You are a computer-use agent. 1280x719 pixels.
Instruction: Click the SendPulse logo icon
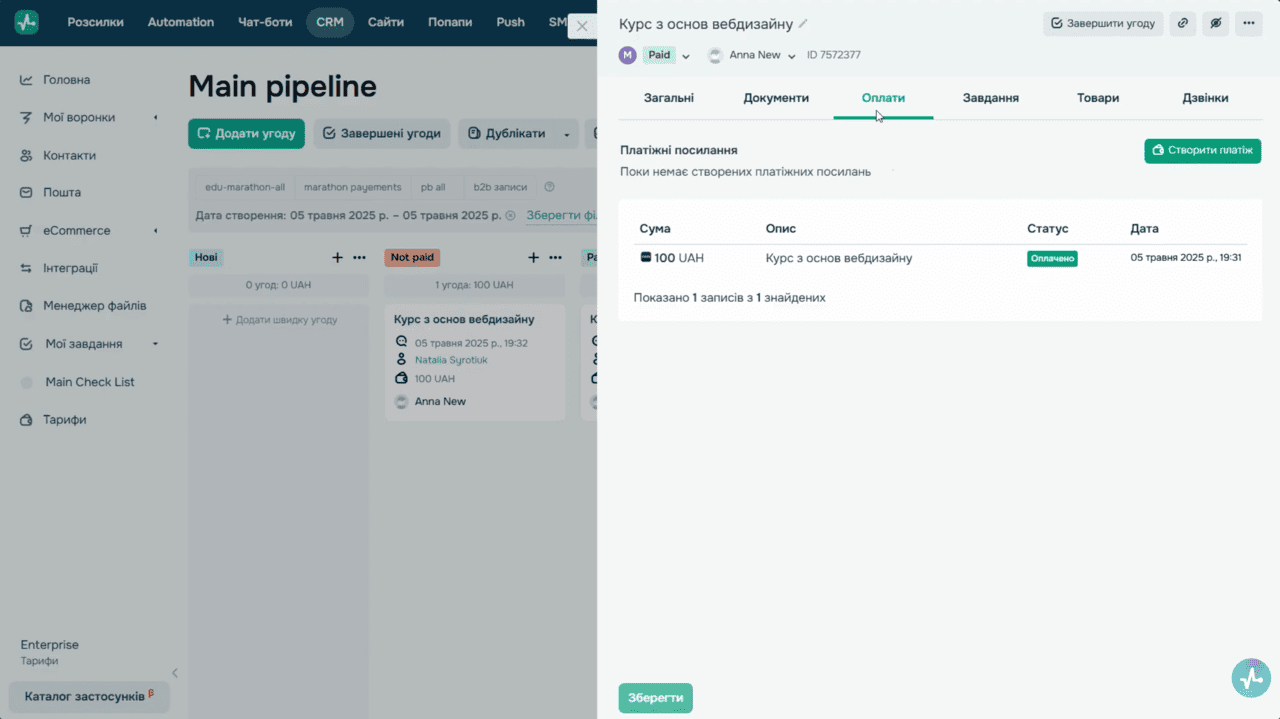tap(27, 22)
